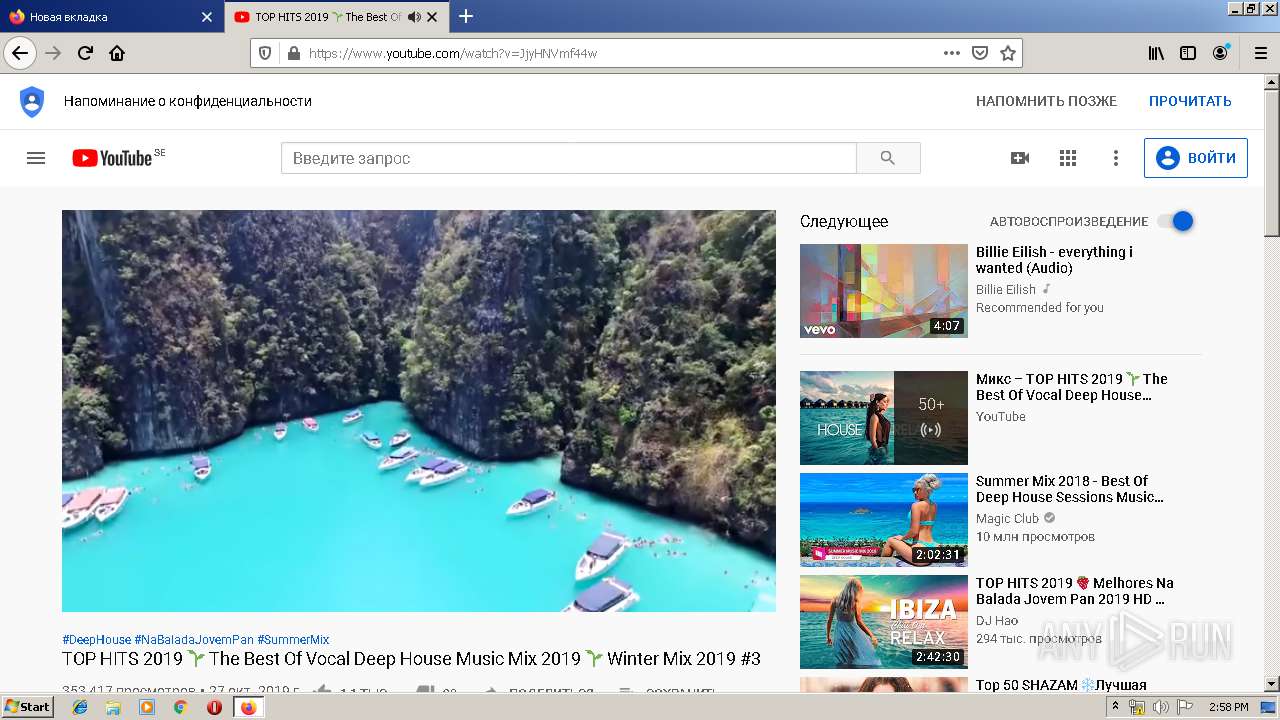This screenshot has height=720, width=1280.
Task: Open Billie Eilish everything i wanted title
Action: click(x=1054, y=260)
